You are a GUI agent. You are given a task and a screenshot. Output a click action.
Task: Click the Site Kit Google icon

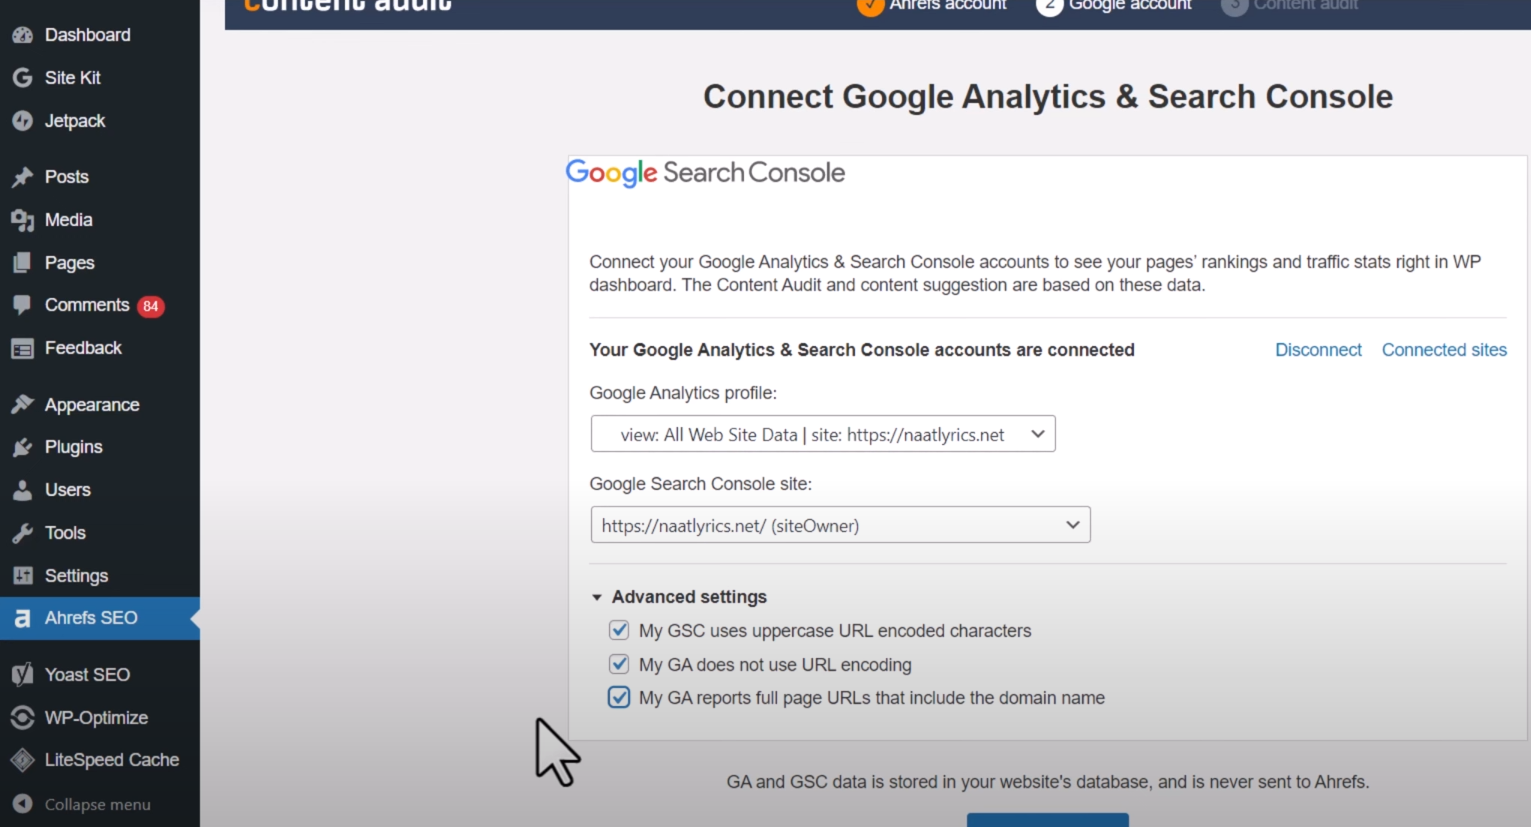[22, 78]
